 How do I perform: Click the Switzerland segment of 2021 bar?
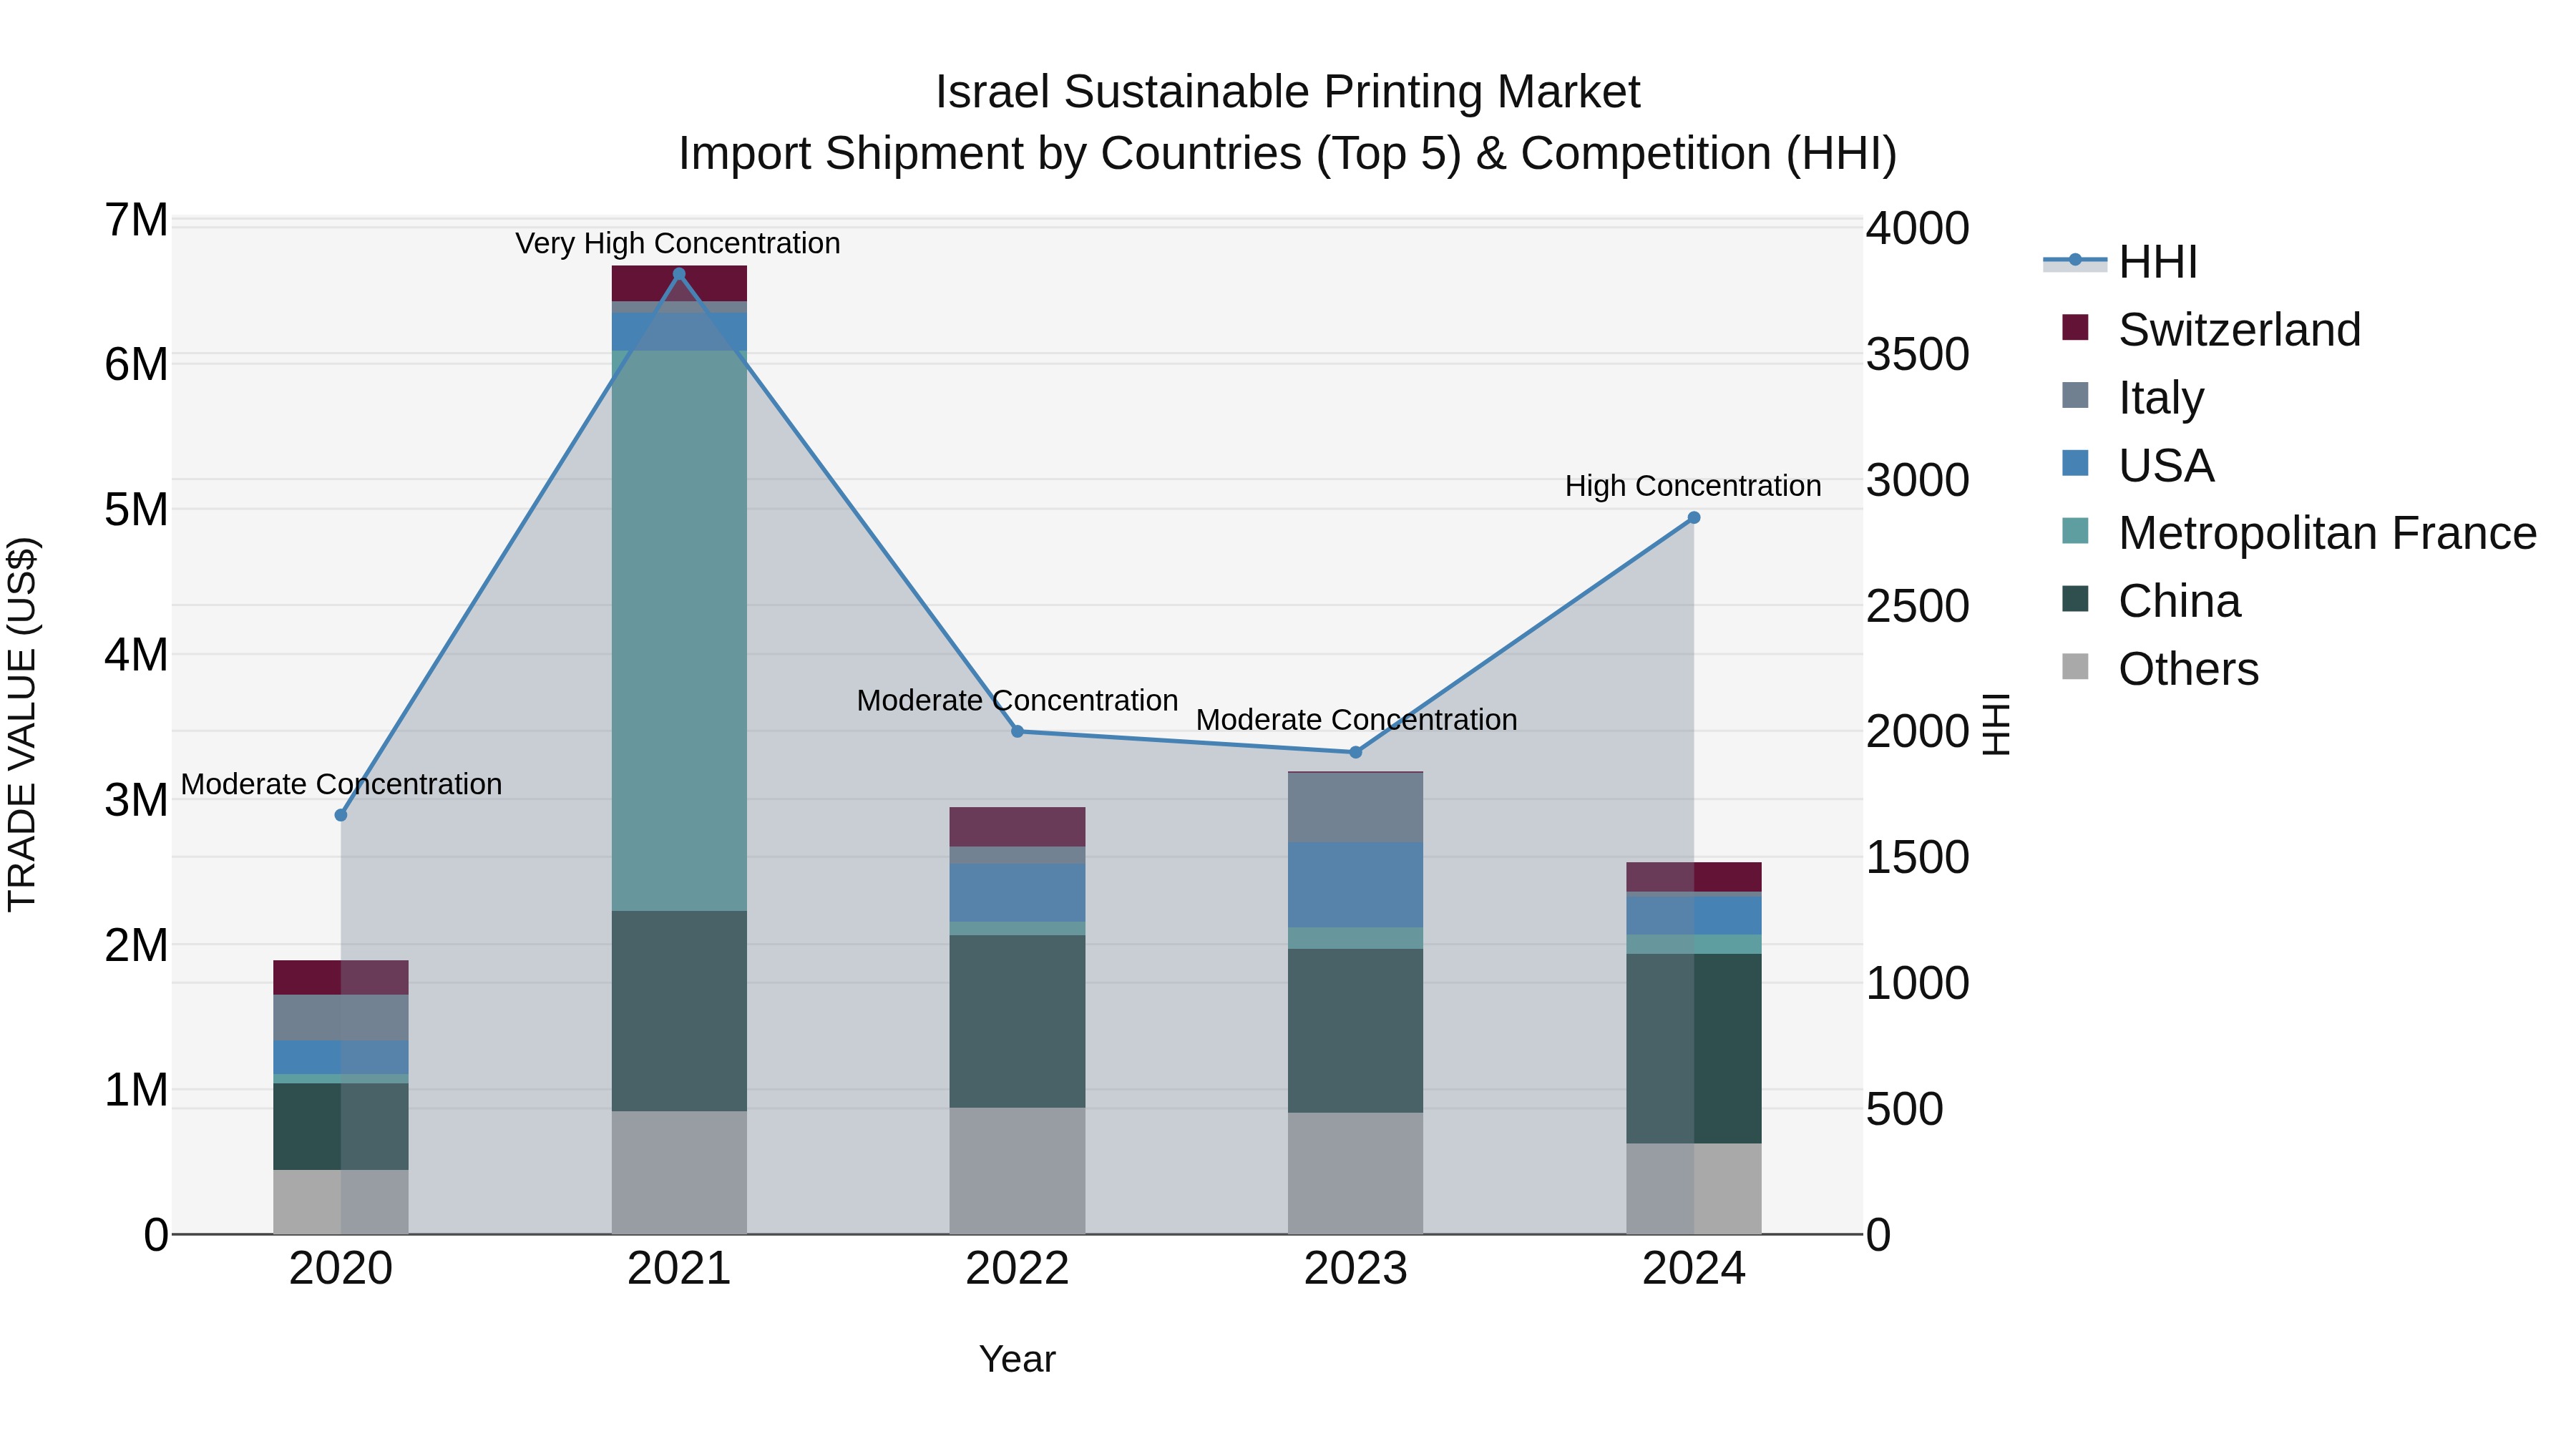click(x=679, y=284)
